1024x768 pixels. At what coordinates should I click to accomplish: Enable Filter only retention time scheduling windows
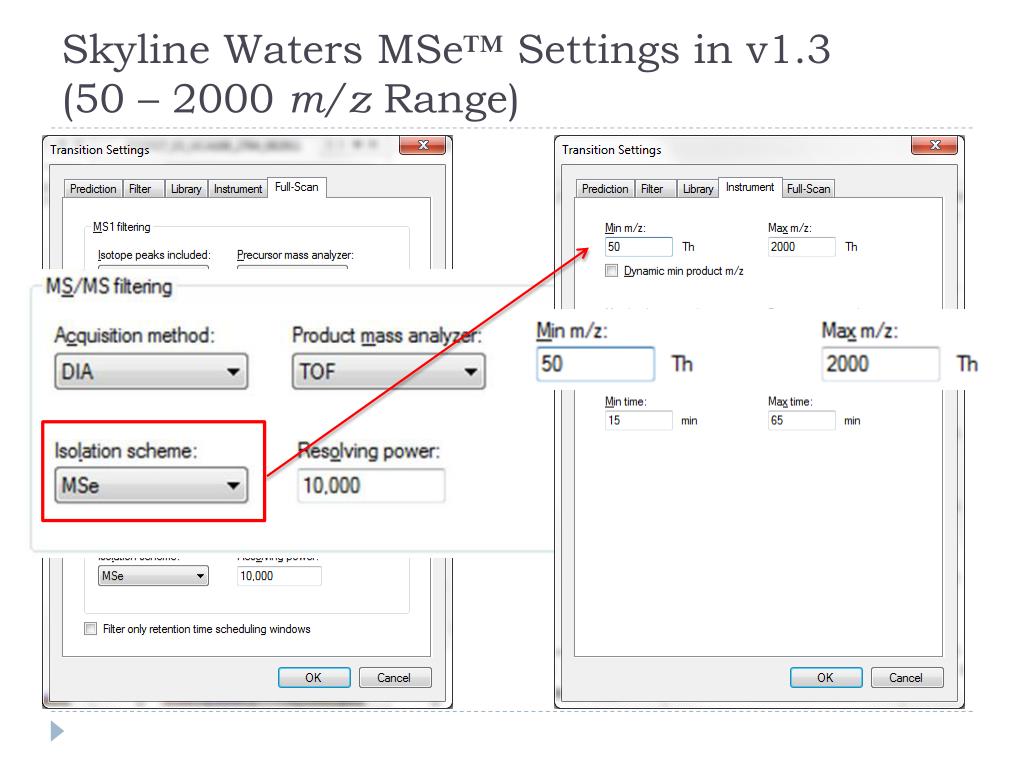coord(91,629)
